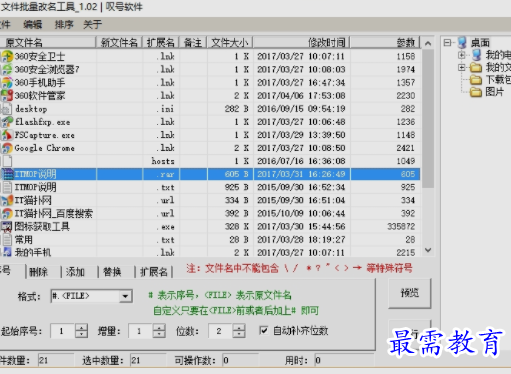Open the 下载 folder in the tree
This screenshot has height=374, width=511.
[476, 80]
